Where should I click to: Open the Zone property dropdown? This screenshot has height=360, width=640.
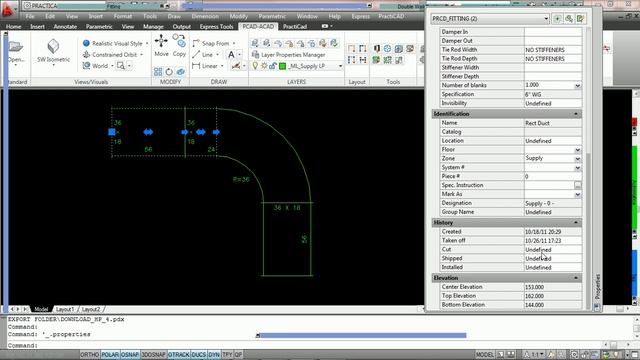point(577,159)
